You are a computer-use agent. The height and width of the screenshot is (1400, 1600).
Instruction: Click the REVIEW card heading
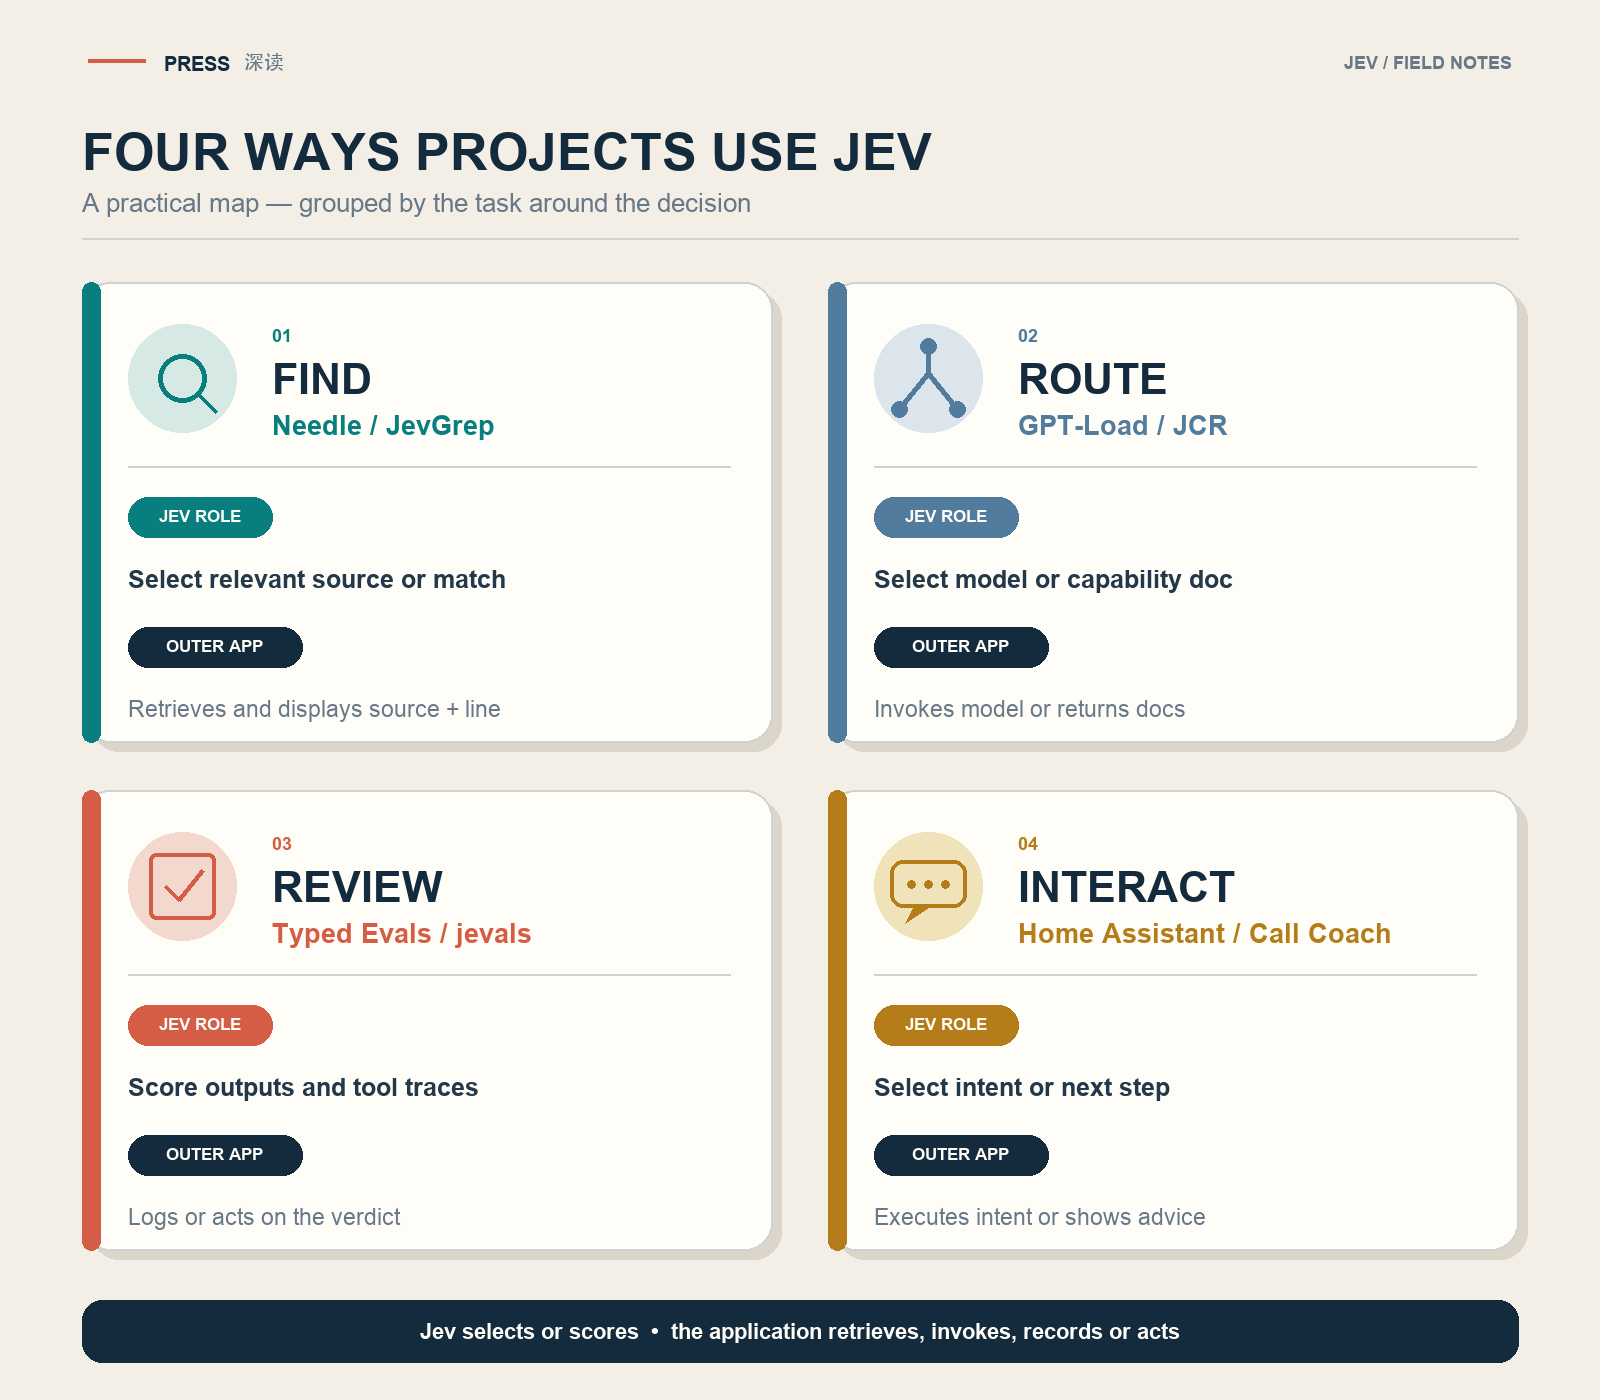pyautogui.click(x=357, y=888)
